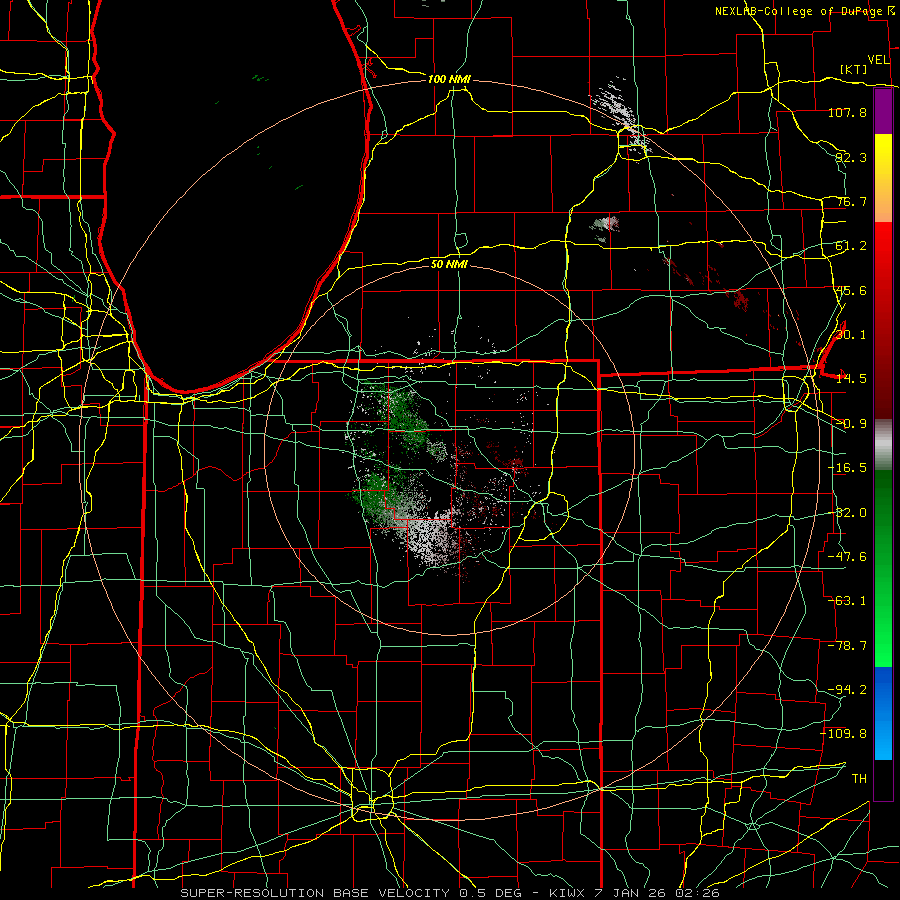Click the 30.1 velocity scale value
Screen dimensions: 900x900
[851, 335]
